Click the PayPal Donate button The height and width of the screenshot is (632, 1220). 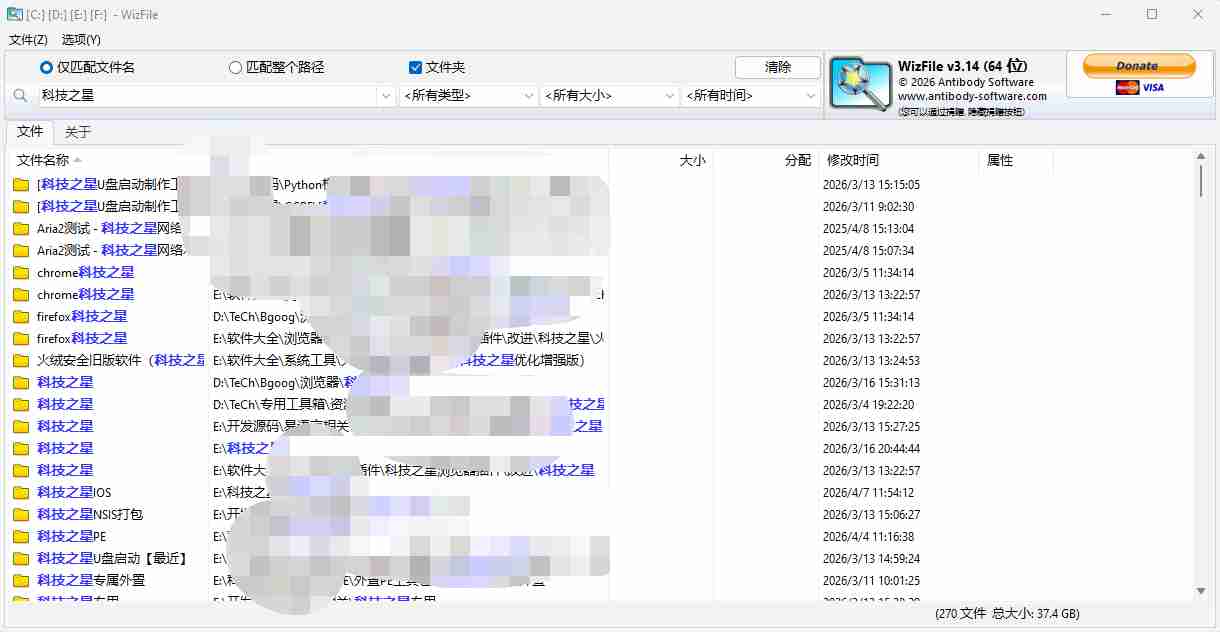point(1139,66)
